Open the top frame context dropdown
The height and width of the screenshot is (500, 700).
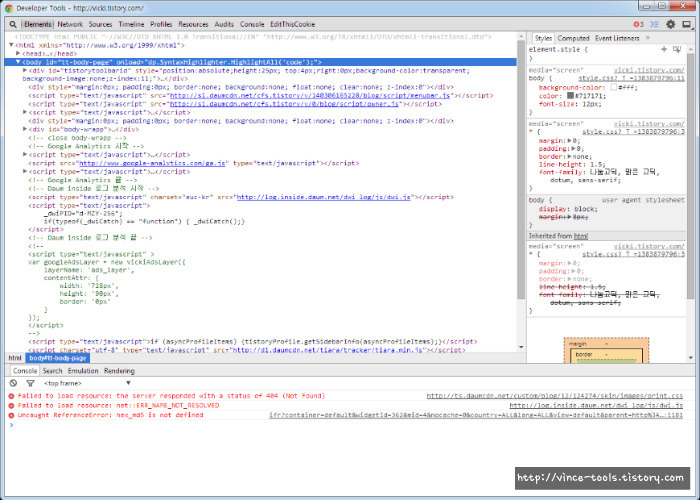click(87, 383)
